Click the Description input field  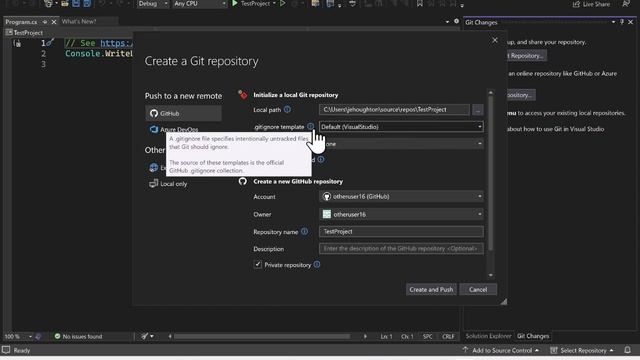(x=401, y=249)
